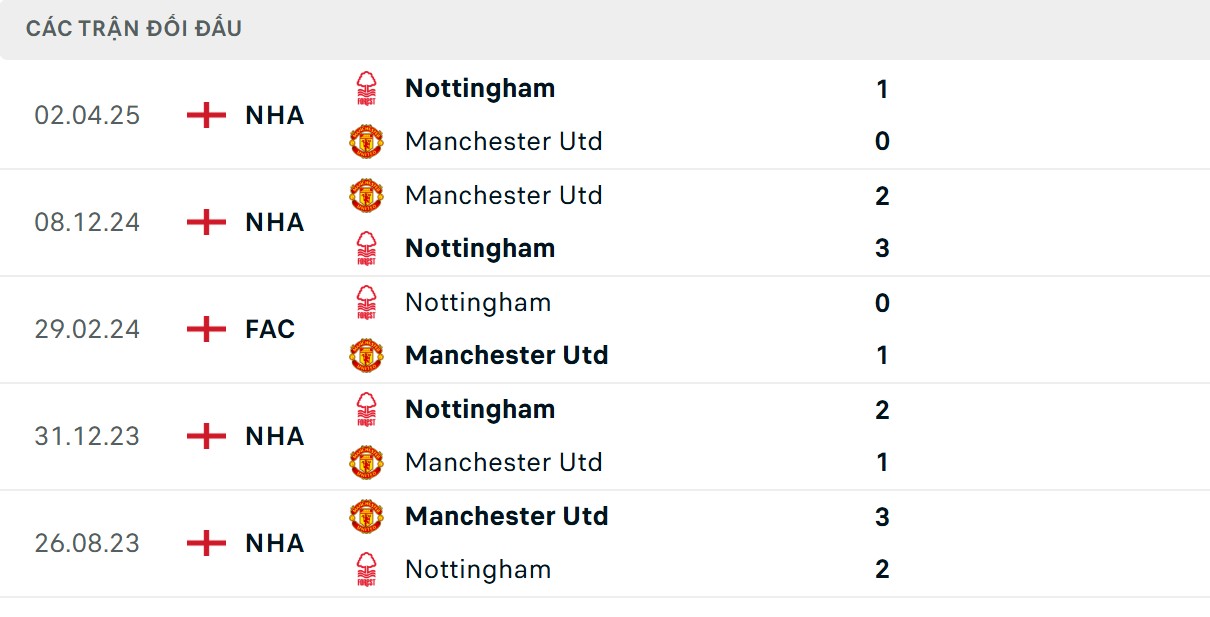
Task: Click the Nottingham crest in the 02.04.25 match
Action: (x=366, y=89)
